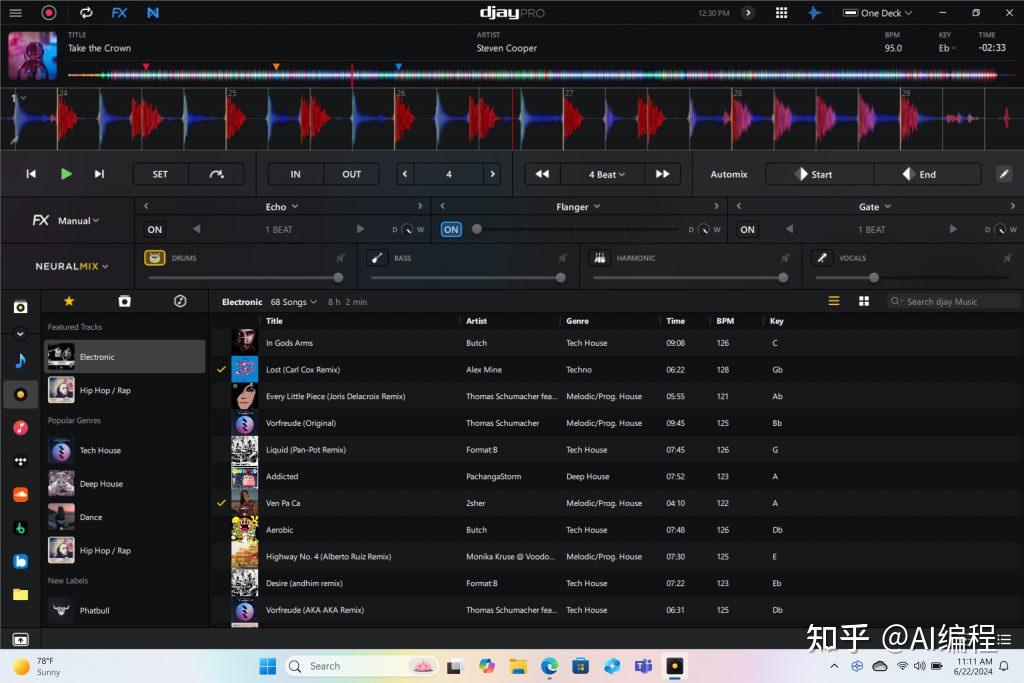Viewport: 1024px width, 683px height.
Task: Skip to next track button
Action: coord(99,174)
